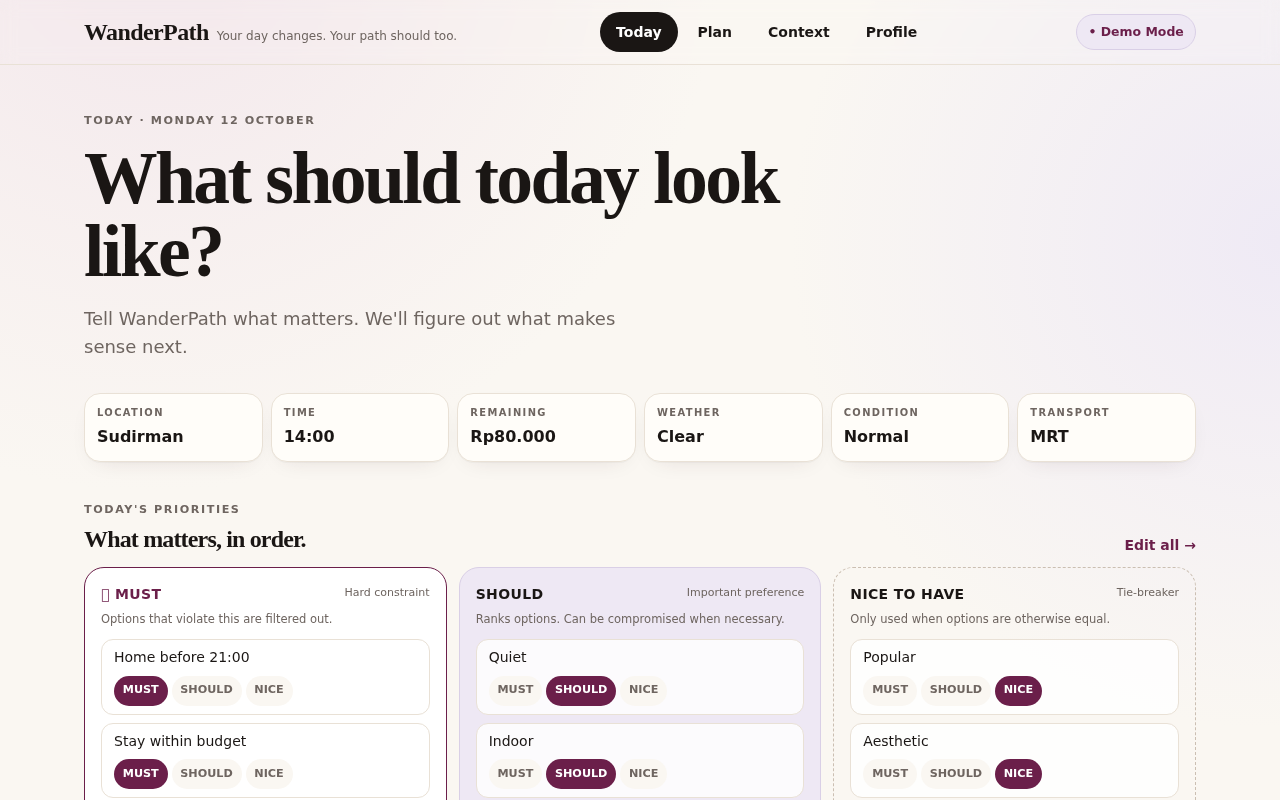1280x800 pixels.
Task: Click the 'Home before 21:00' text
Action: [x=182, y=657]
